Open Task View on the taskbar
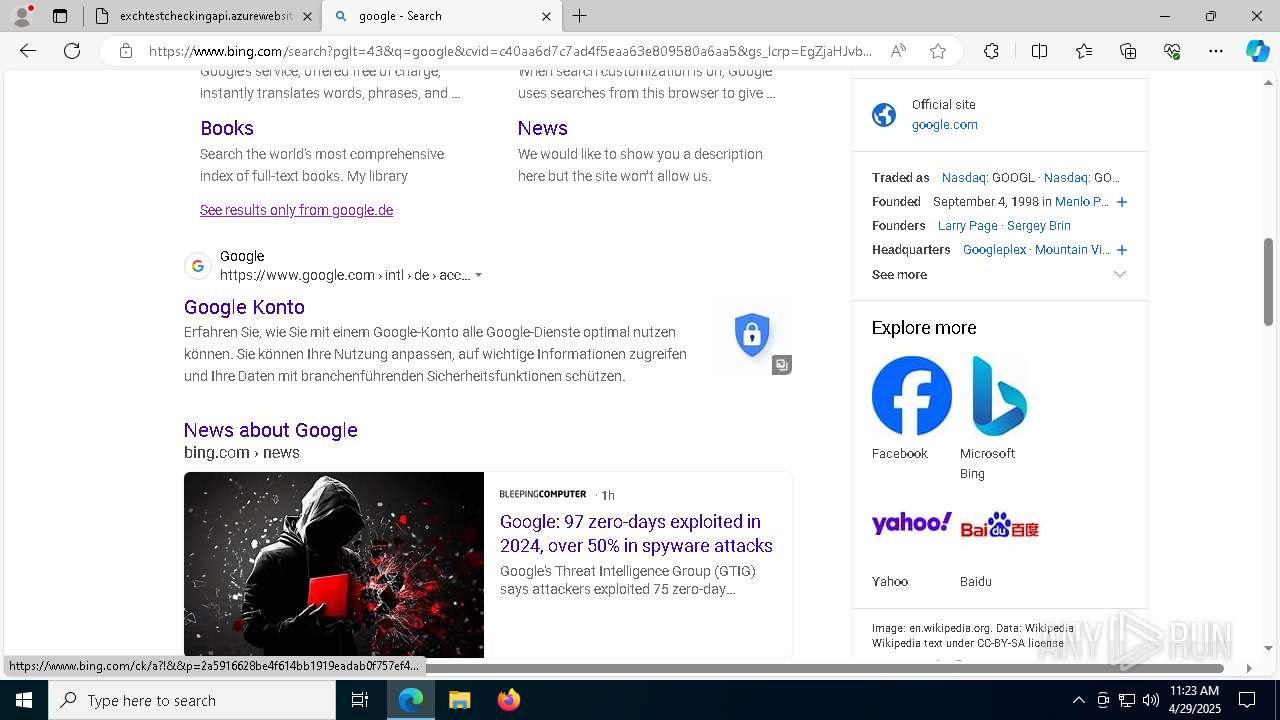 (361, 700)
